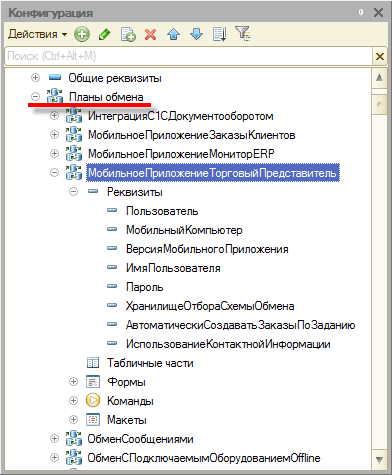The image size is (392, 475).
Task: Click into the Поиск search field
Action: click(x=189, y=56)
